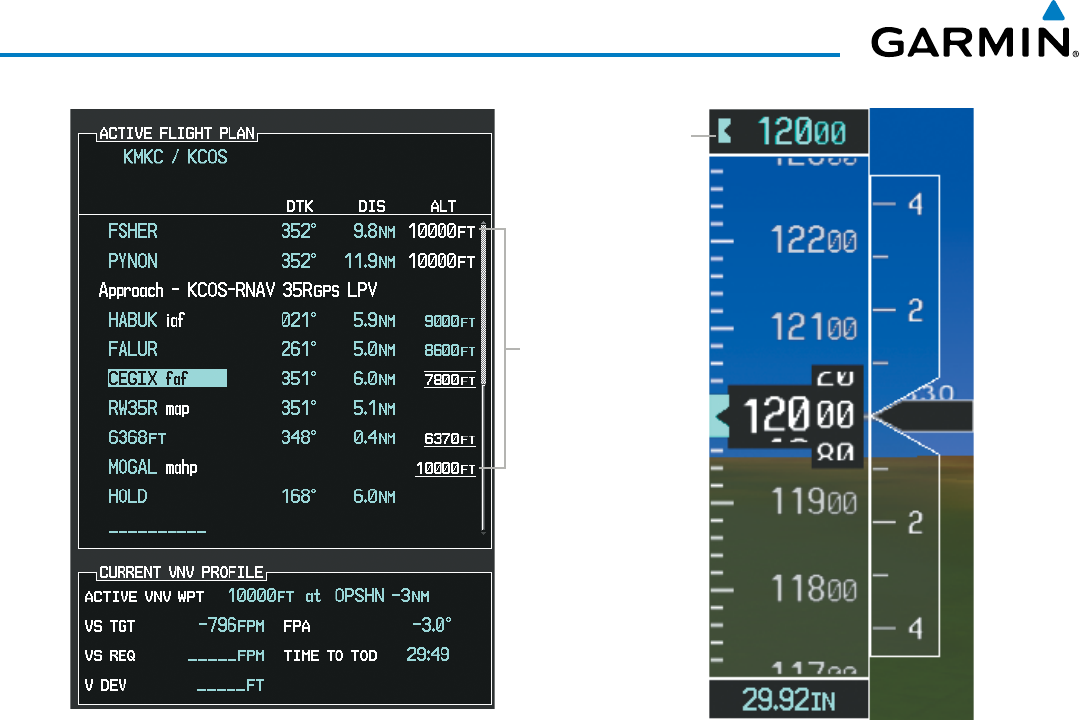Select the HABUK iaf waypoint

[x=146, y=320]
